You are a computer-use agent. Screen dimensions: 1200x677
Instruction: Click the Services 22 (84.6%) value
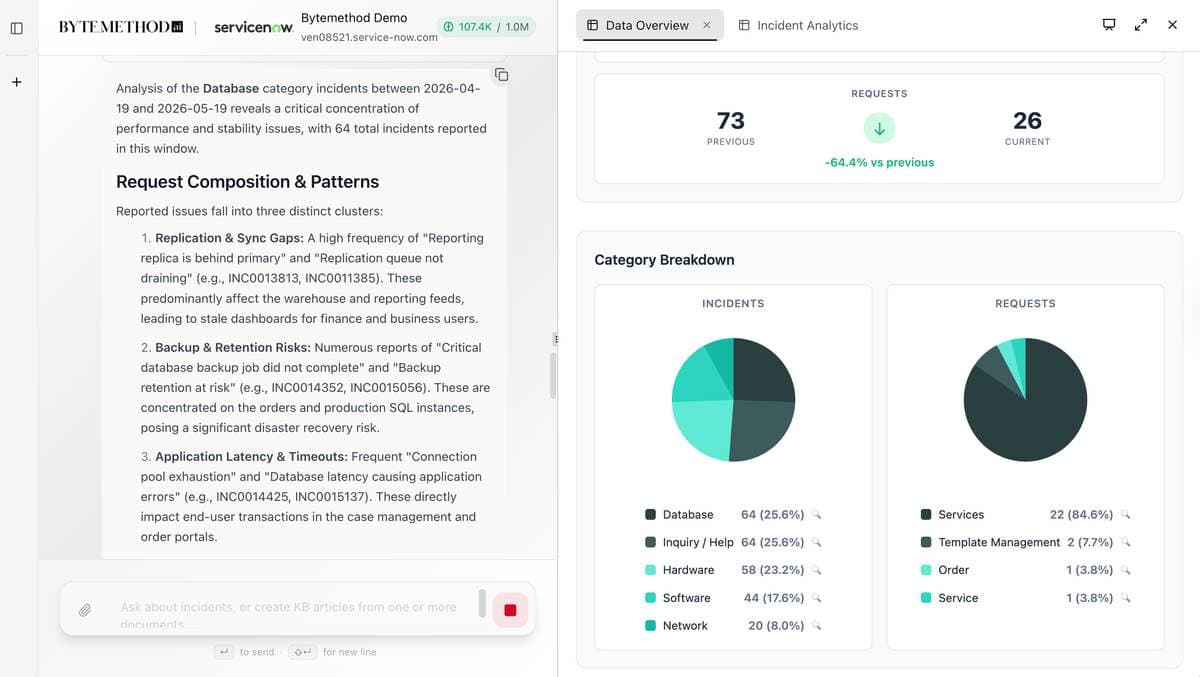pyautogui.click(x=1081, y=515)
